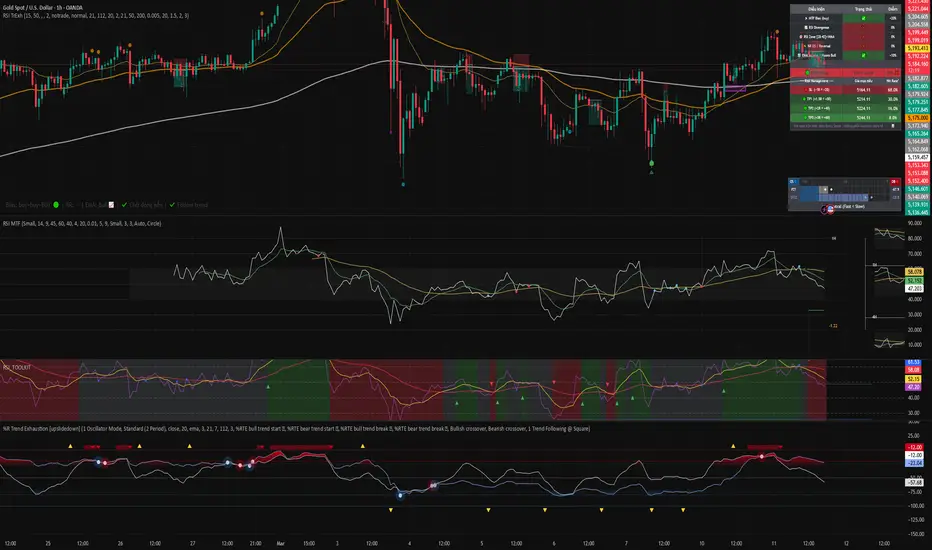The height and width of the screenshot is (550, 932).
Task: Click the checkmark before Chờ dòng tiền
Action: click(124, 205)
